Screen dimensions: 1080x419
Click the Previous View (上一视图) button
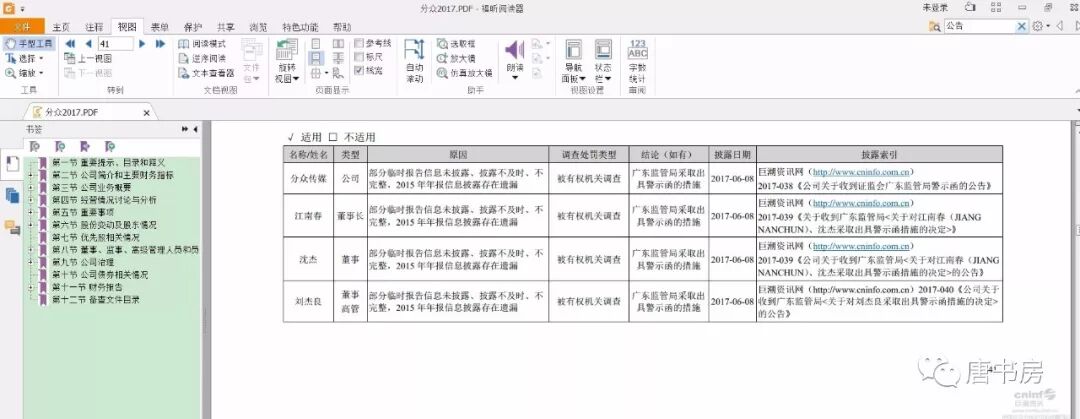point(88,59)
